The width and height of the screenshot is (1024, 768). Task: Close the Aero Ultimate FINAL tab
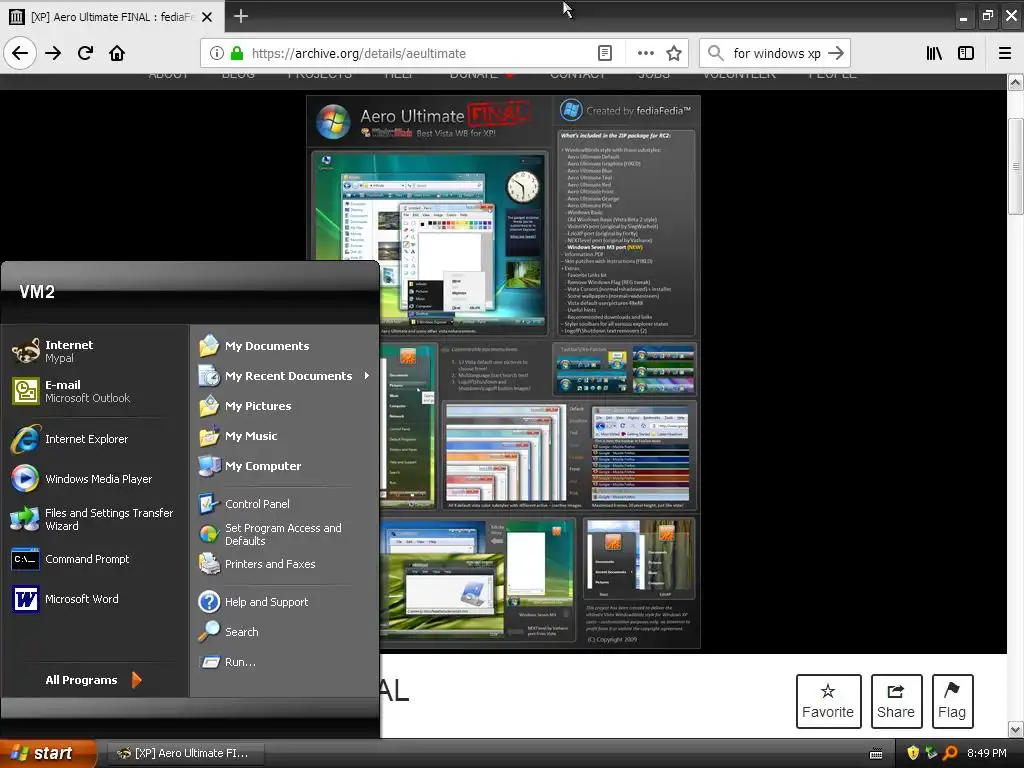tap(207, 17)
